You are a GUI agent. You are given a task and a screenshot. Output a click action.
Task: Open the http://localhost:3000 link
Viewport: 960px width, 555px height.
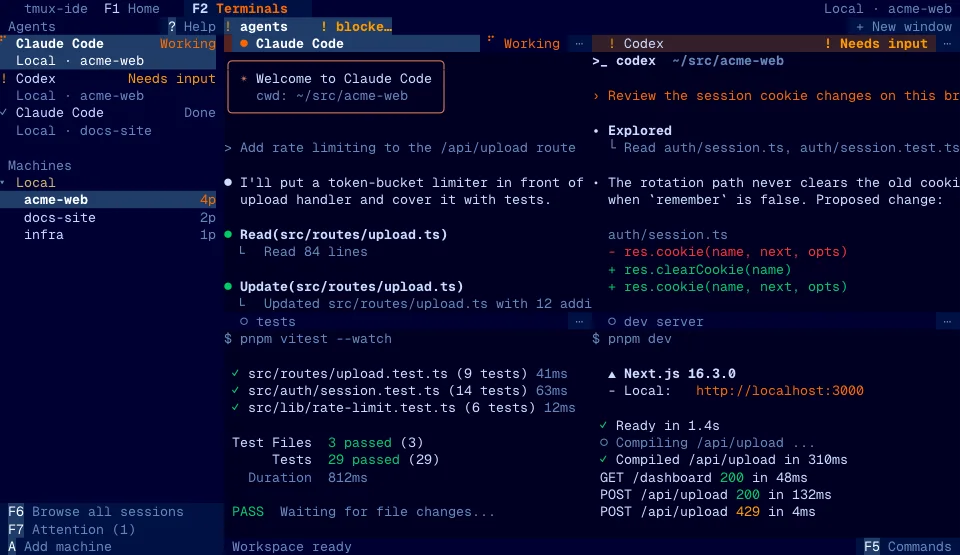pyautogui.click(x=779, y=391)
